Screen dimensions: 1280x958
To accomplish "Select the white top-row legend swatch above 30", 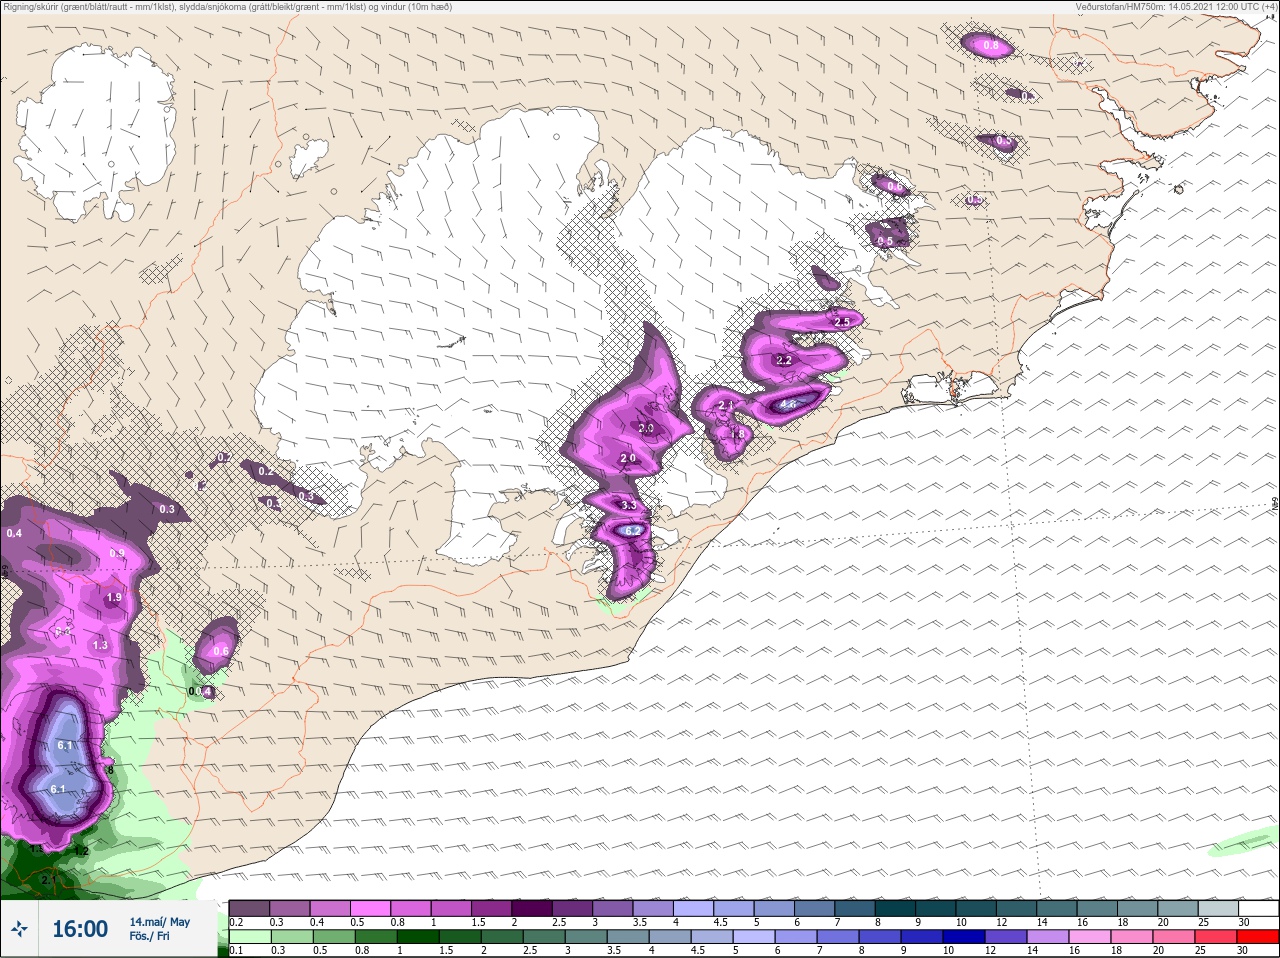I will [1259, 908].
